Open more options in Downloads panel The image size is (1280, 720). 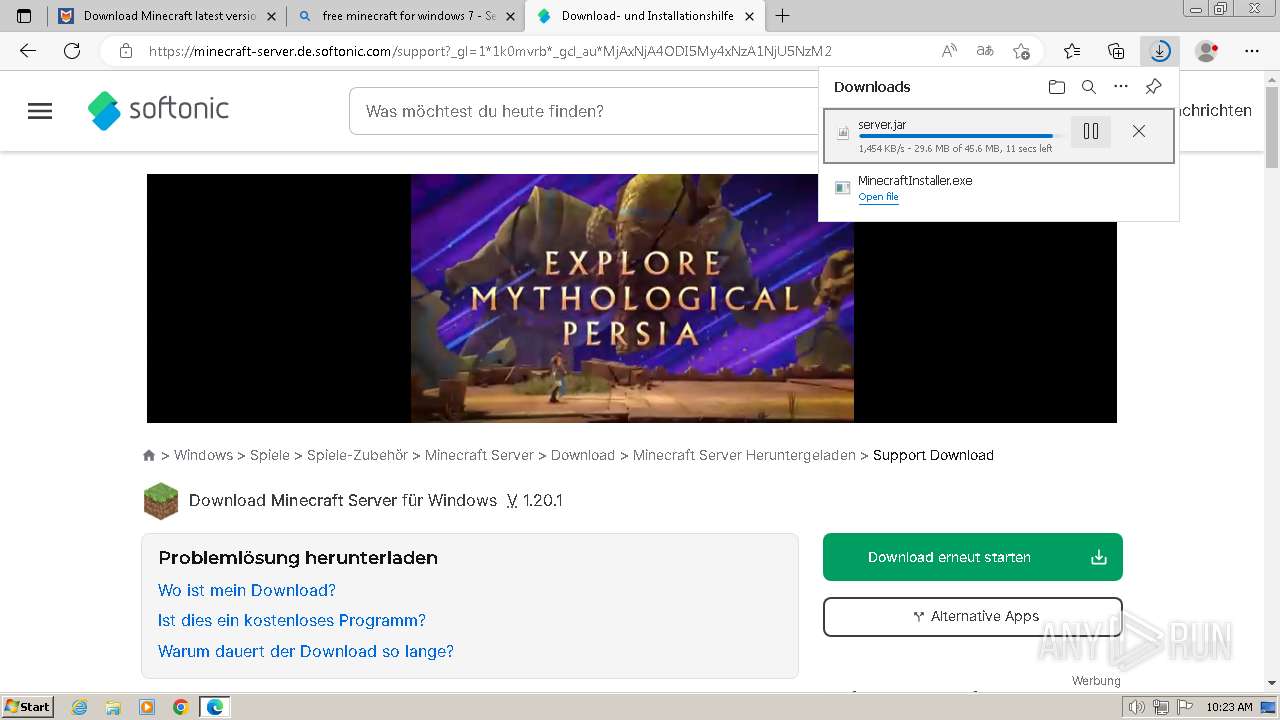pyautogui.click(x=1121, y=87)
